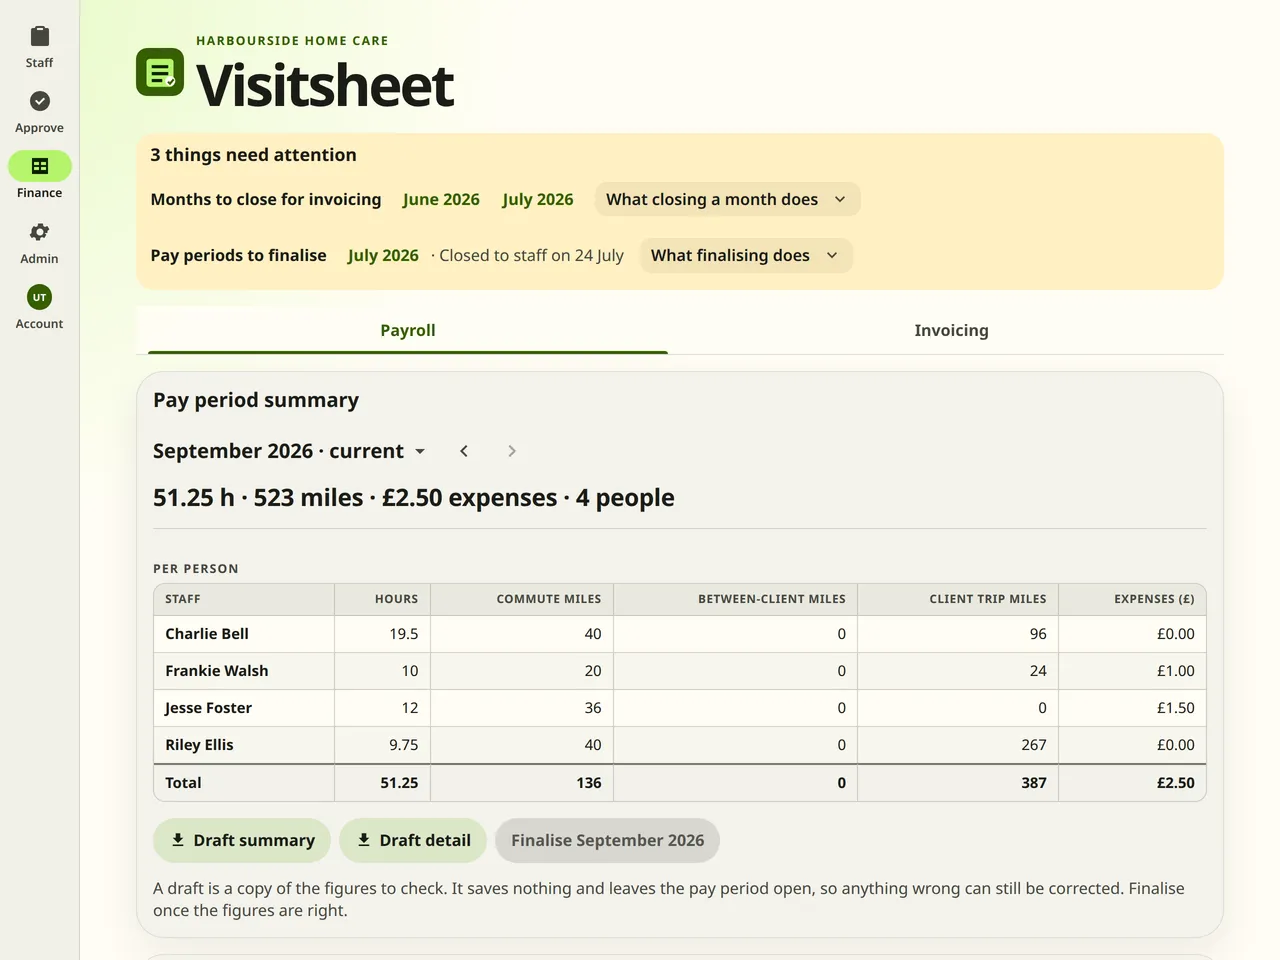The width and height of the screenshot is (1280, 960).
Task: Click the Visitsheet title heading
Action: click(x=325, y=84)
